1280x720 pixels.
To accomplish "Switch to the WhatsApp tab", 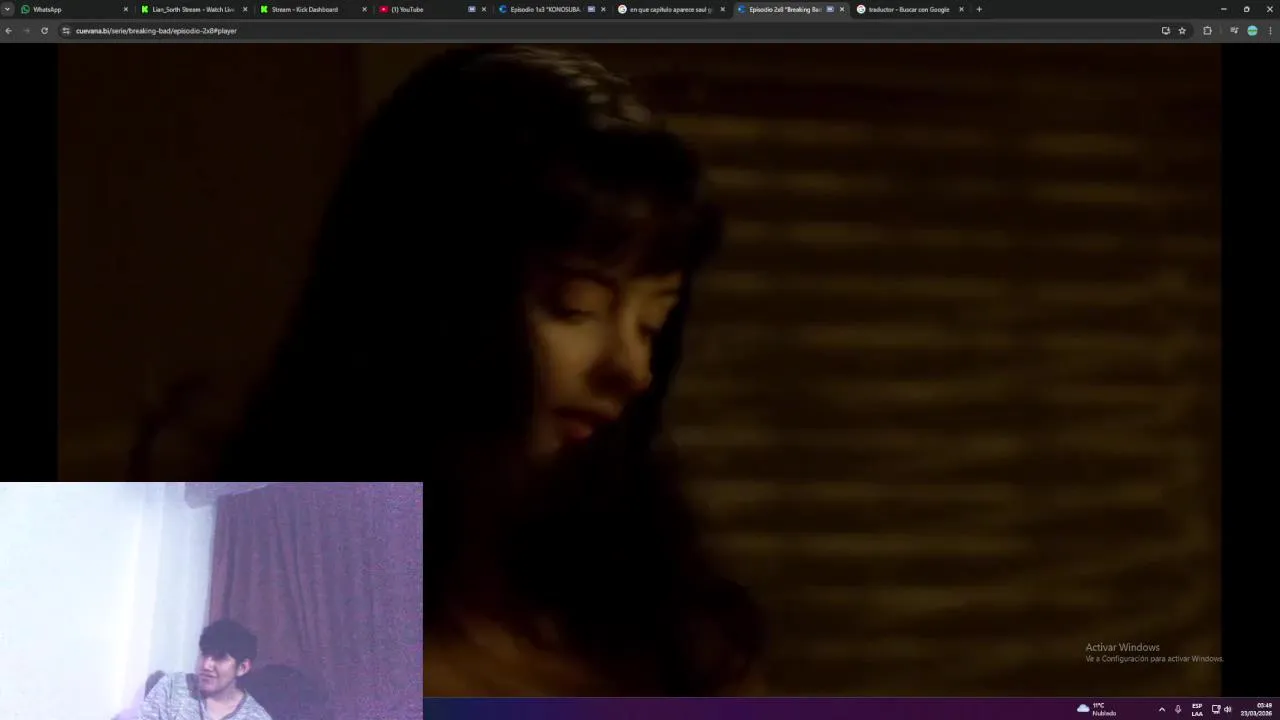I will (x=73, y=9).
